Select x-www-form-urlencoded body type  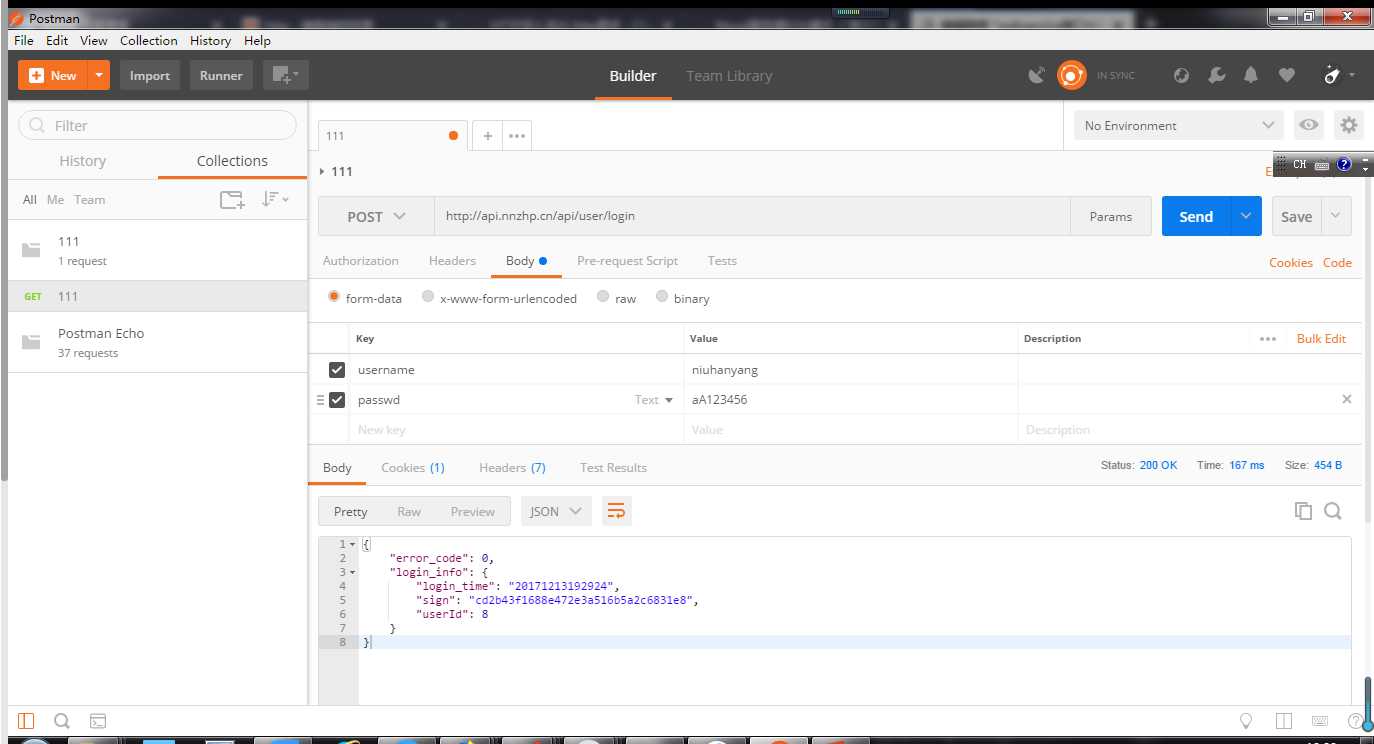point(428,297)
